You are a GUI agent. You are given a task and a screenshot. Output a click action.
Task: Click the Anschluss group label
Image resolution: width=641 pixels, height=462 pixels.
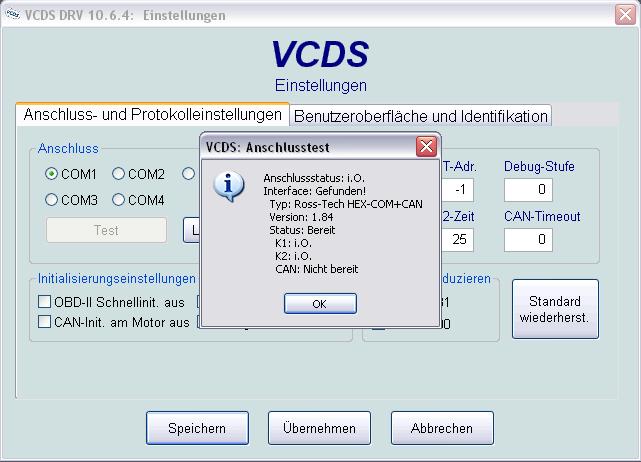[x=68, y=148]
